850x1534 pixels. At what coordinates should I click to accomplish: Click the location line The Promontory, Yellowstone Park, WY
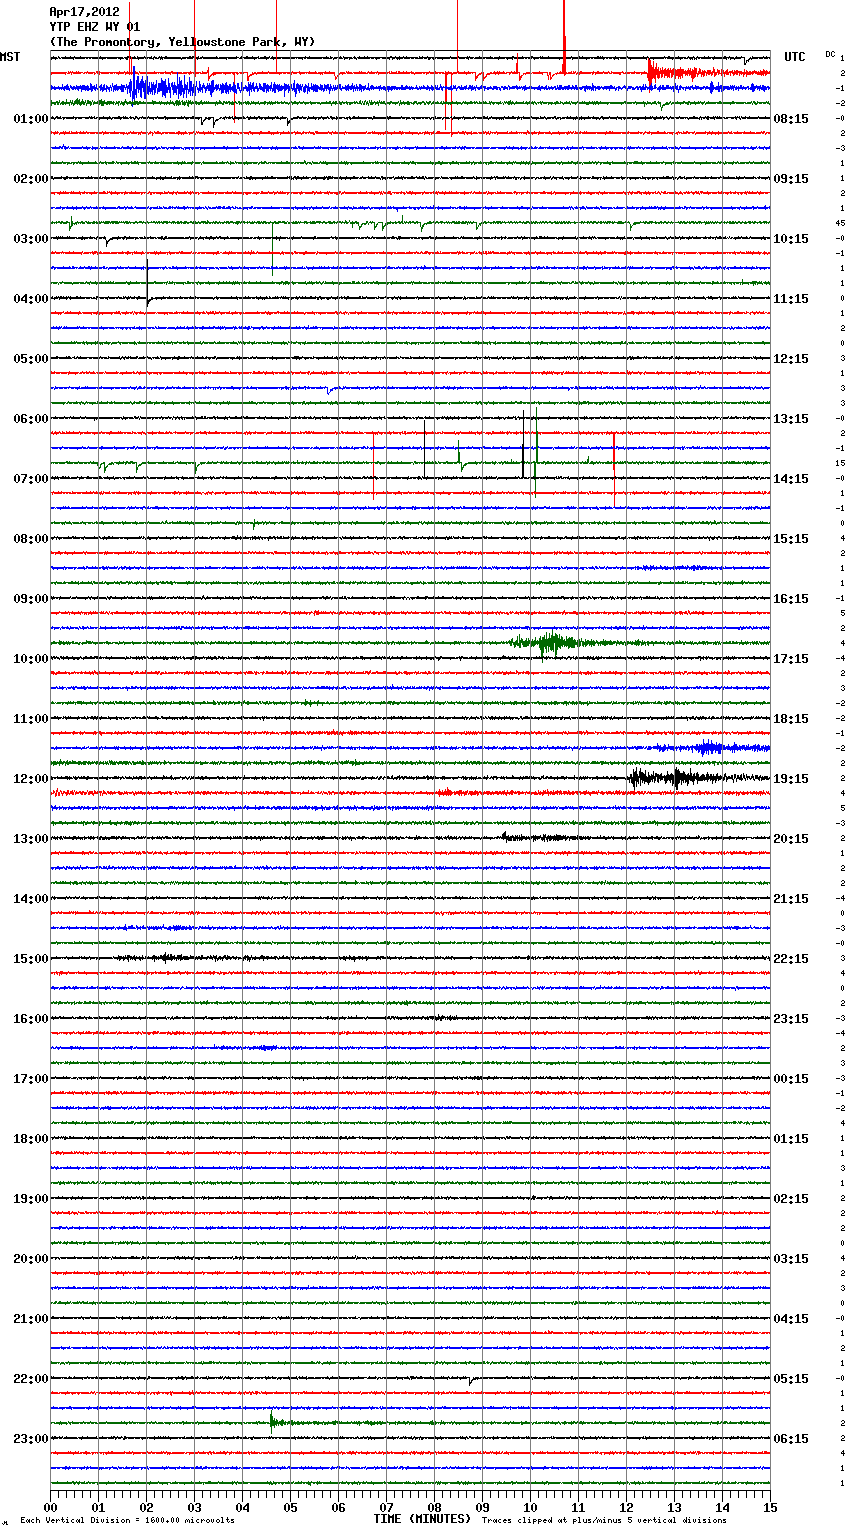pos(182,42)
